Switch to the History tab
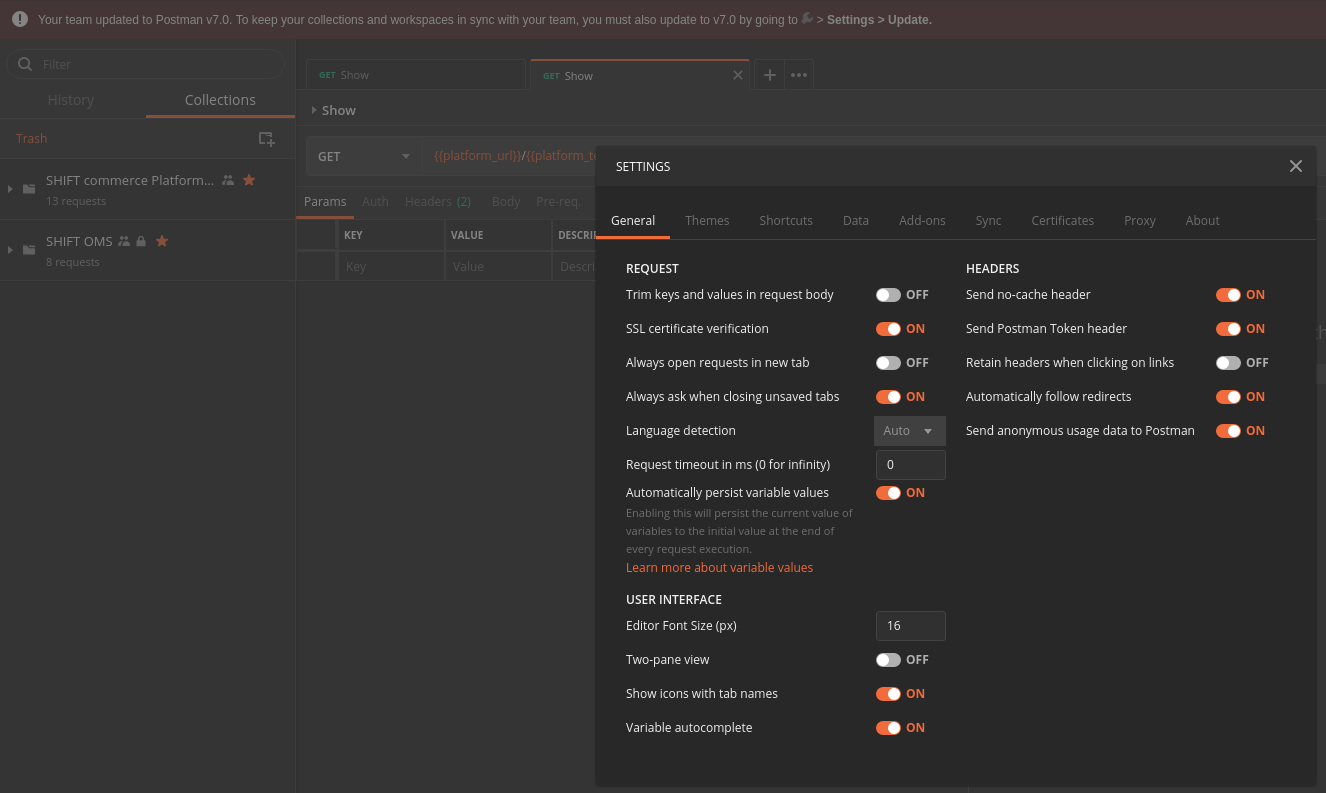 [71, 99]
